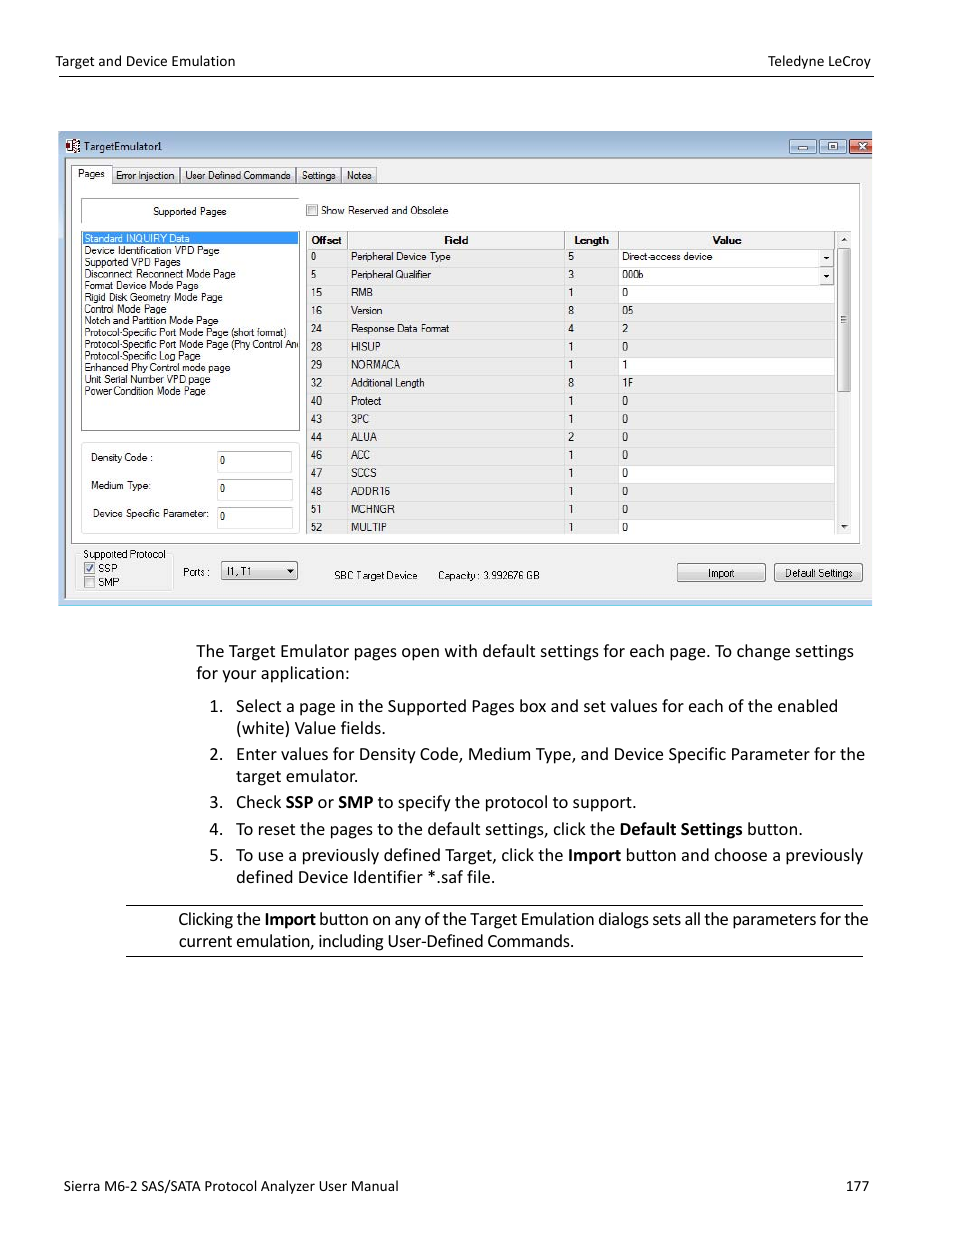Minimize the TargetEmulator1 window
Viewport: 954px width, 1235px height.
click(x=802, y=147)
